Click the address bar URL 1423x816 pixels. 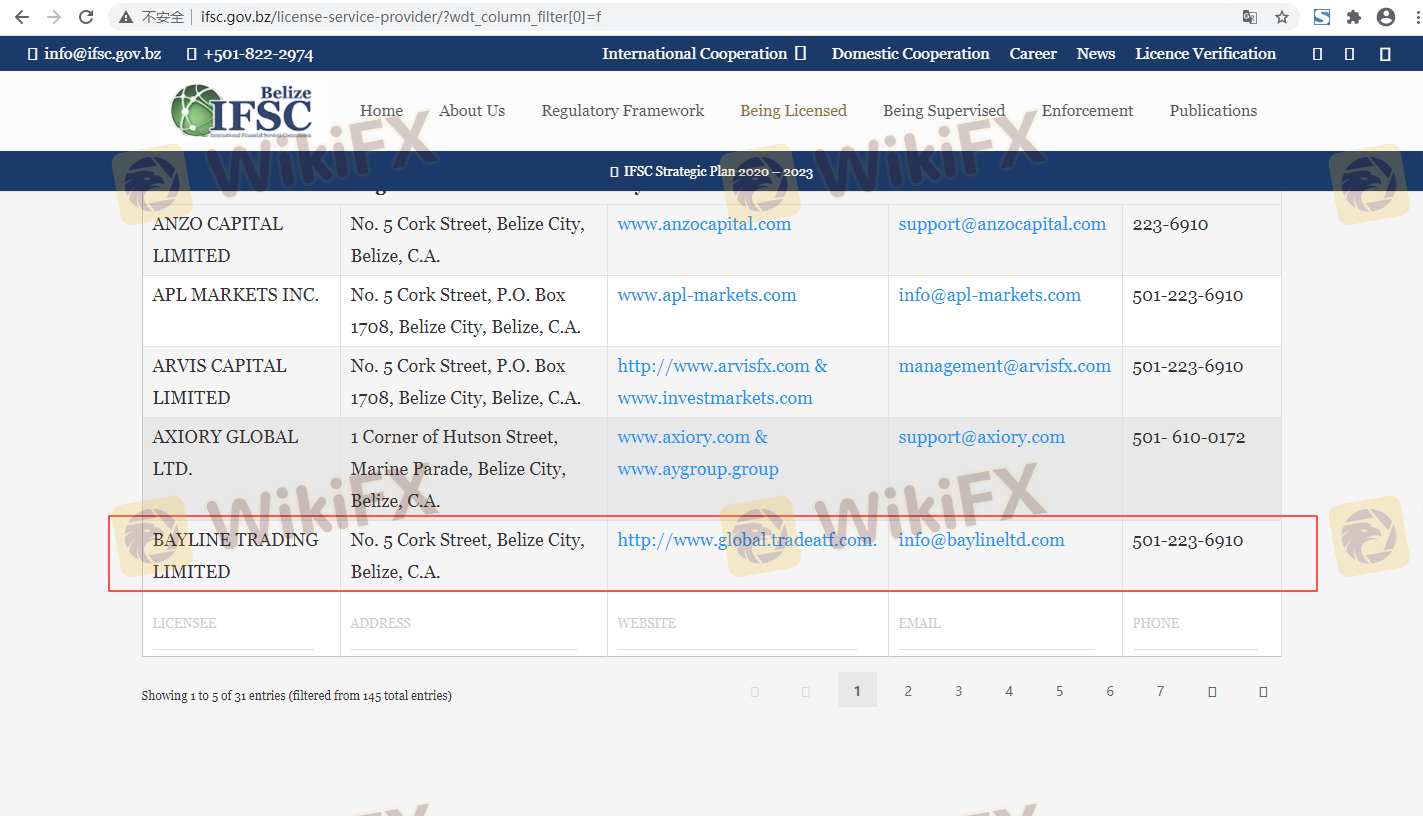[400, 17]
